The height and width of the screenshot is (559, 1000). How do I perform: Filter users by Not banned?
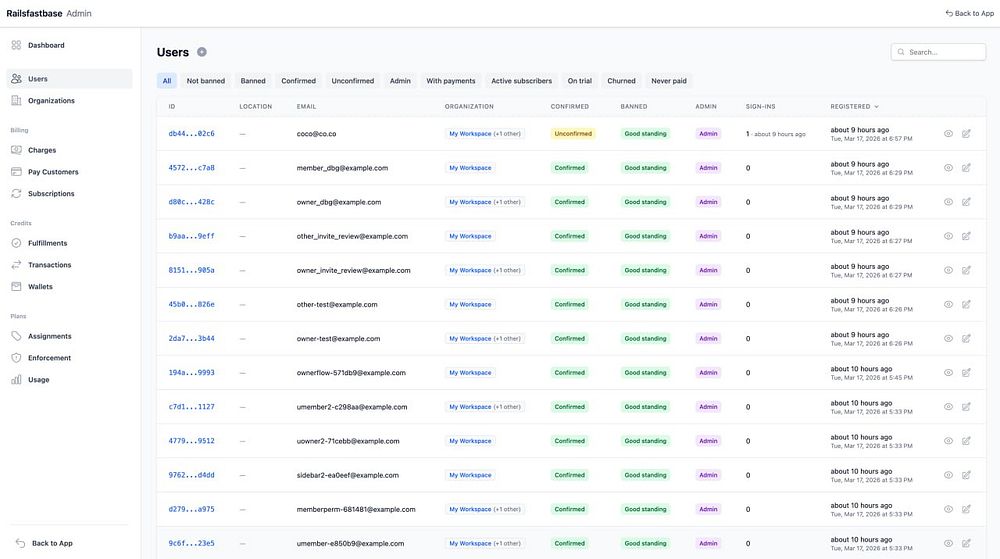point(205,81)
